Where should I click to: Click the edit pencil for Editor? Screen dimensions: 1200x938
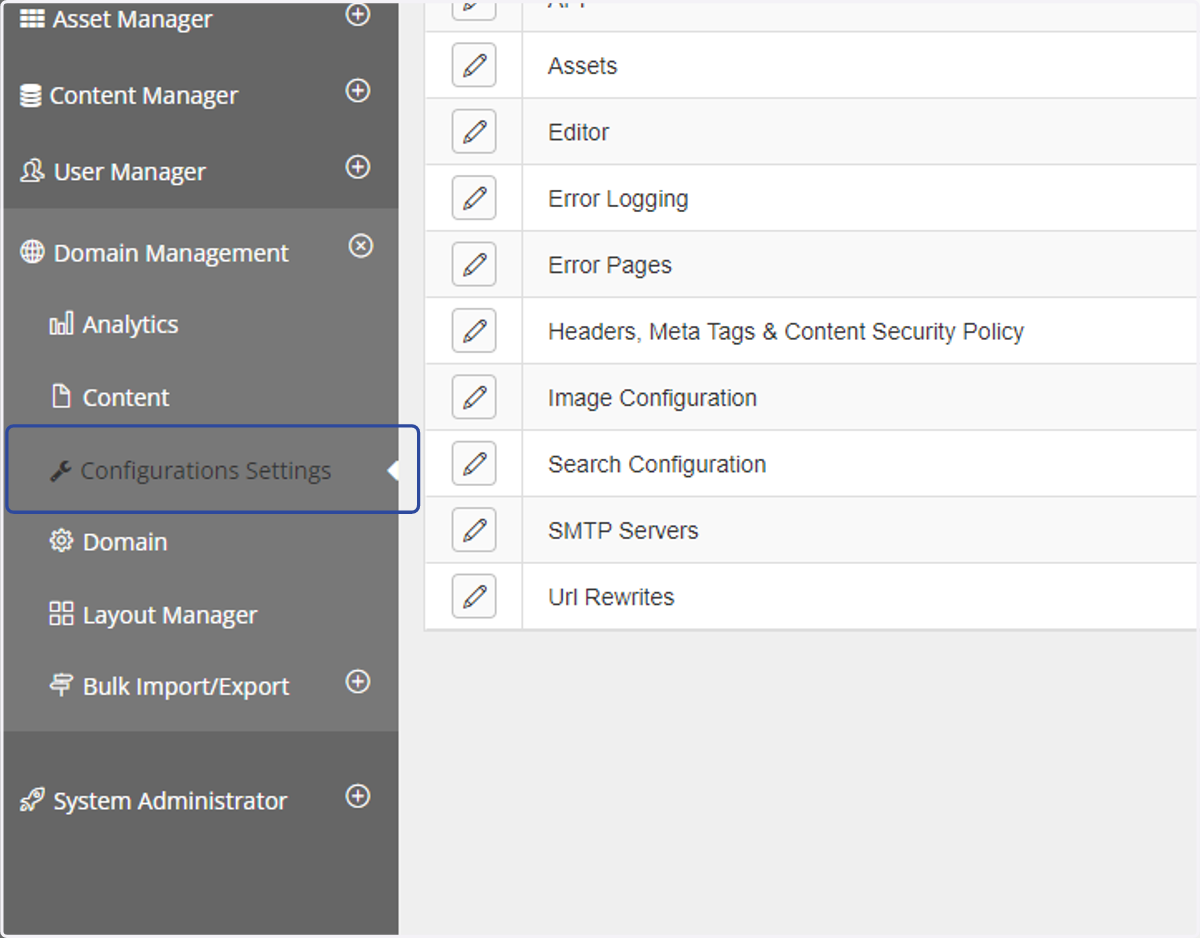tap(474, 132)
